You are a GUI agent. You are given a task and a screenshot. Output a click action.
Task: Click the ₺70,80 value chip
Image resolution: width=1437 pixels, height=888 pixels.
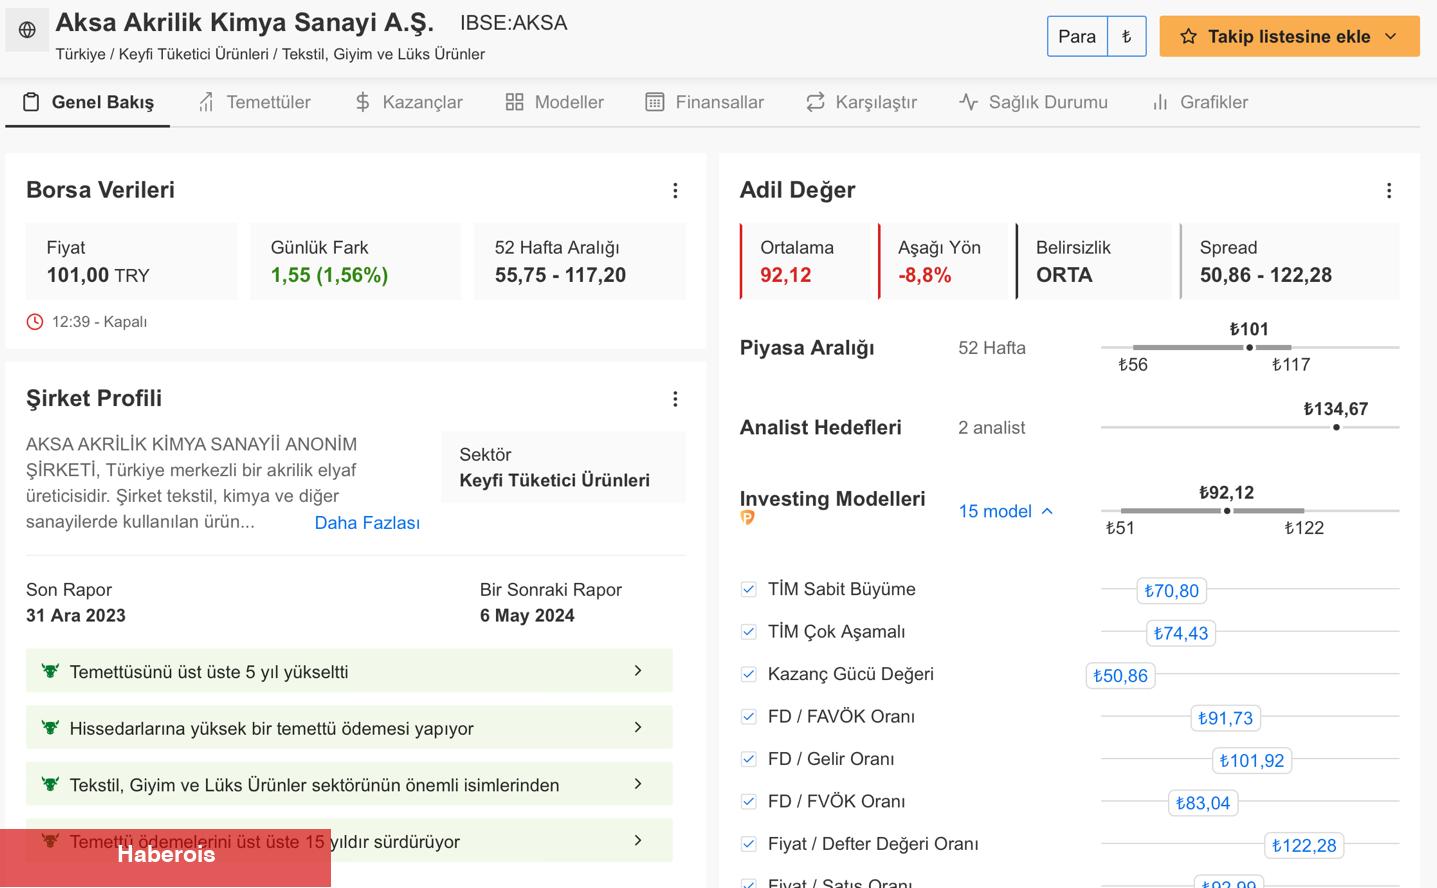(x=1171, y=591)
